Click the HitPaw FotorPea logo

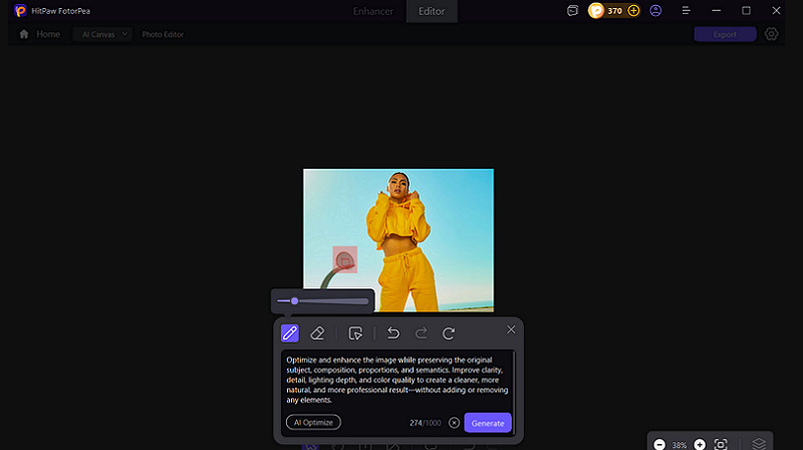pyautogui.click(x=20, y=11)
